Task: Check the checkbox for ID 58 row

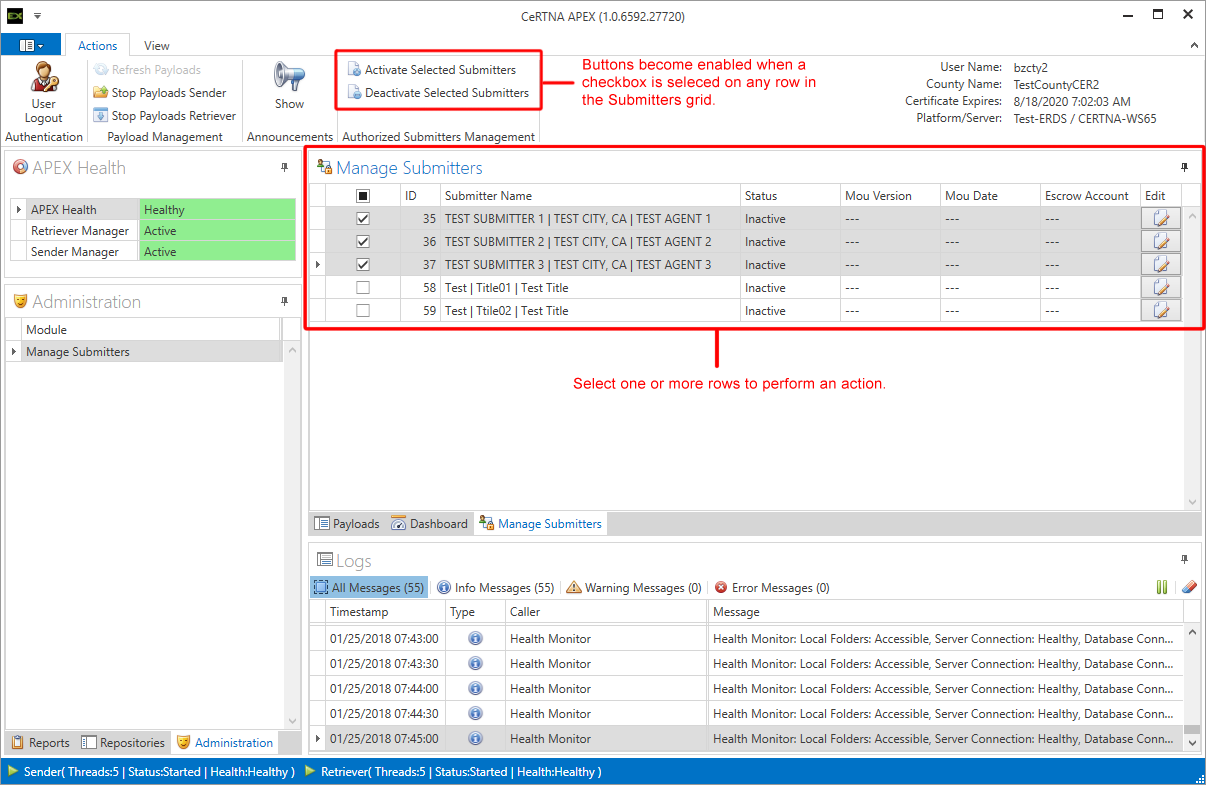Action: coord(363,288)
